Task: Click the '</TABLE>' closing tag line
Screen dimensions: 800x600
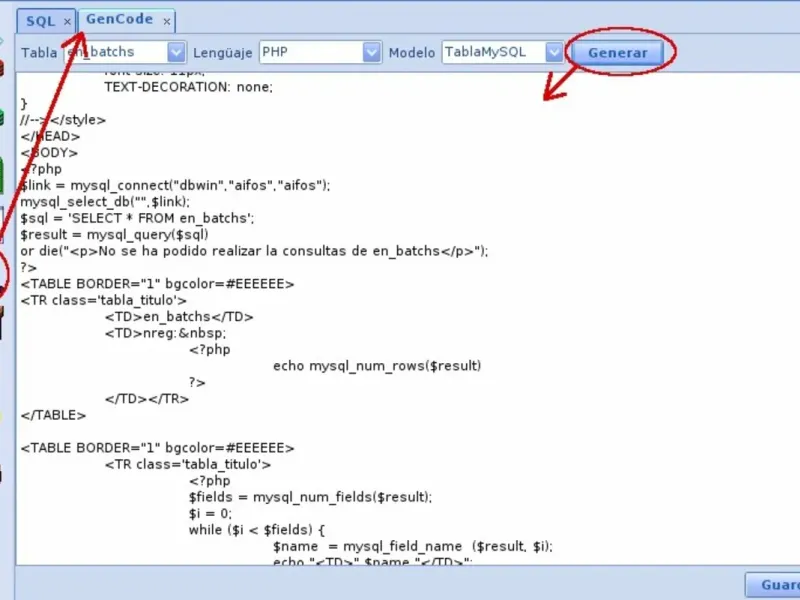Action: point(53,415)
